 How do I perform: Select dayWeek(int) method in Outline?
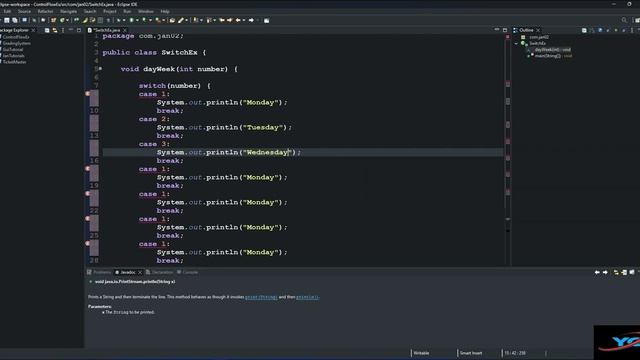(552, 50)
